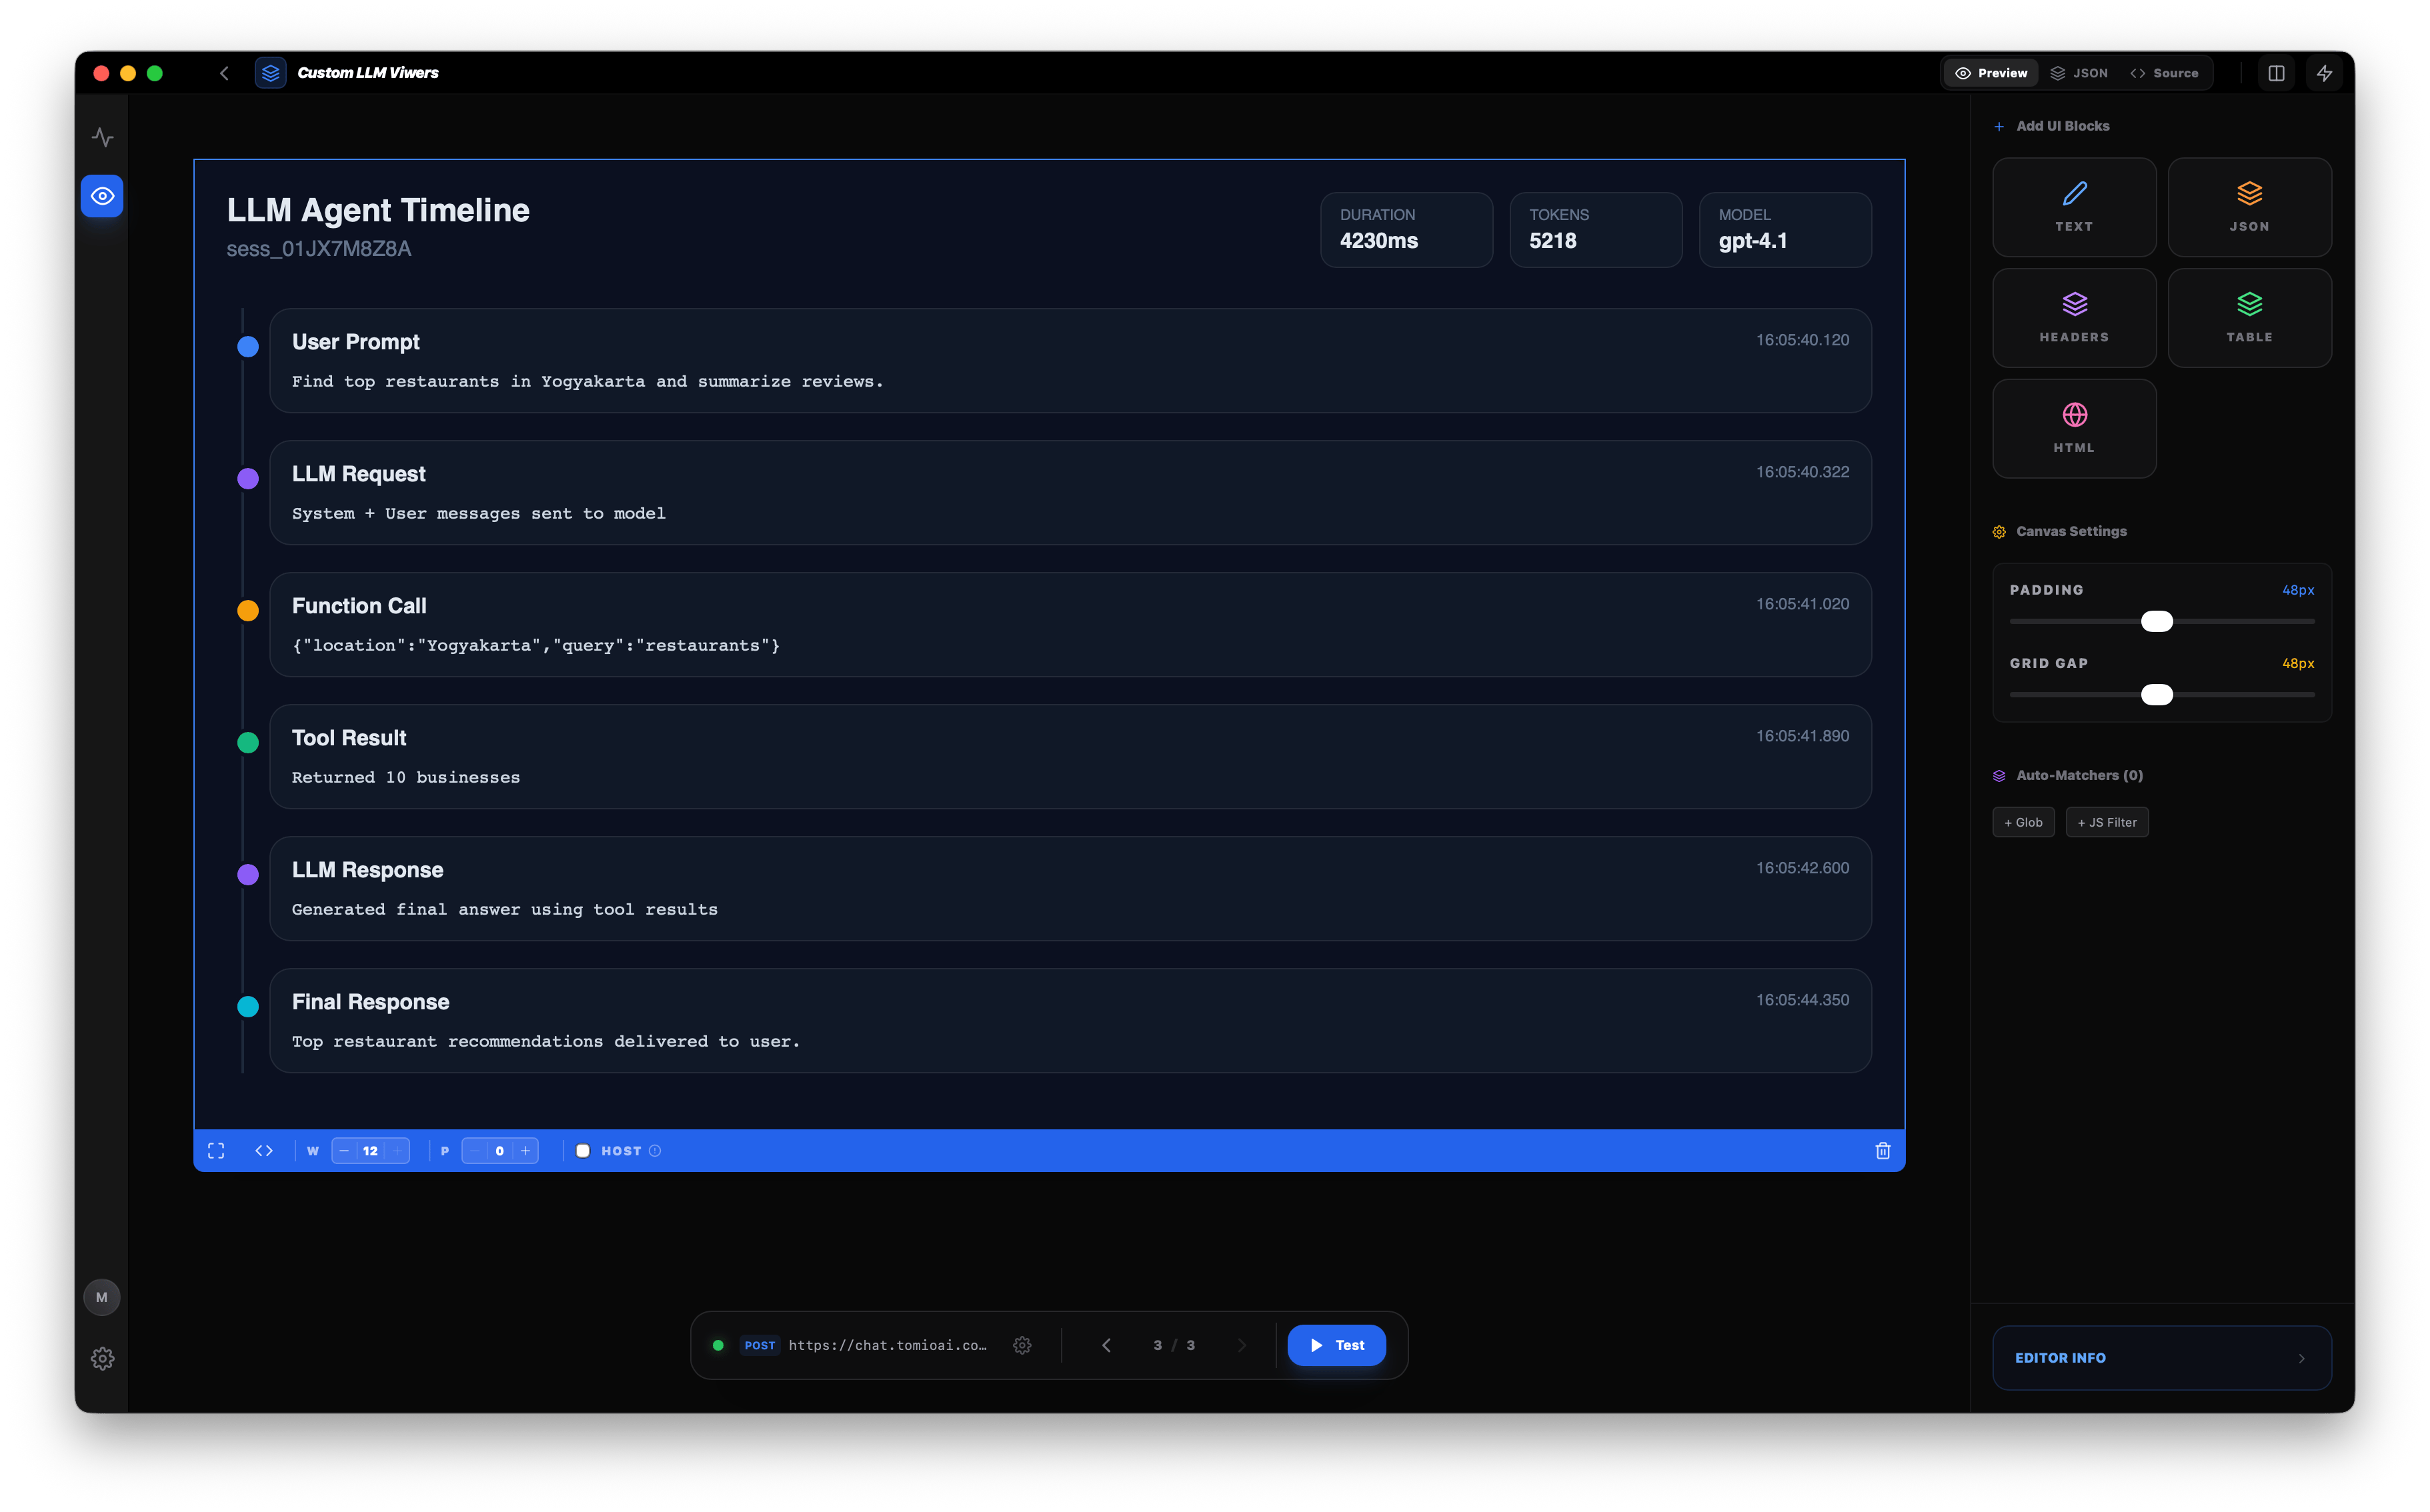Viewport: 2430px width, 1512px height.
Task: Click the HOST info icon
Action: coord(655,1151)
